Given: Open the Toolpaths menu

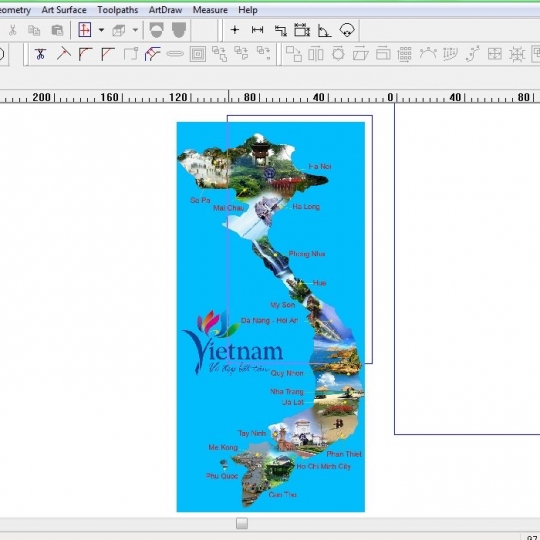Looking at the screenshot, I should point(117,10).
